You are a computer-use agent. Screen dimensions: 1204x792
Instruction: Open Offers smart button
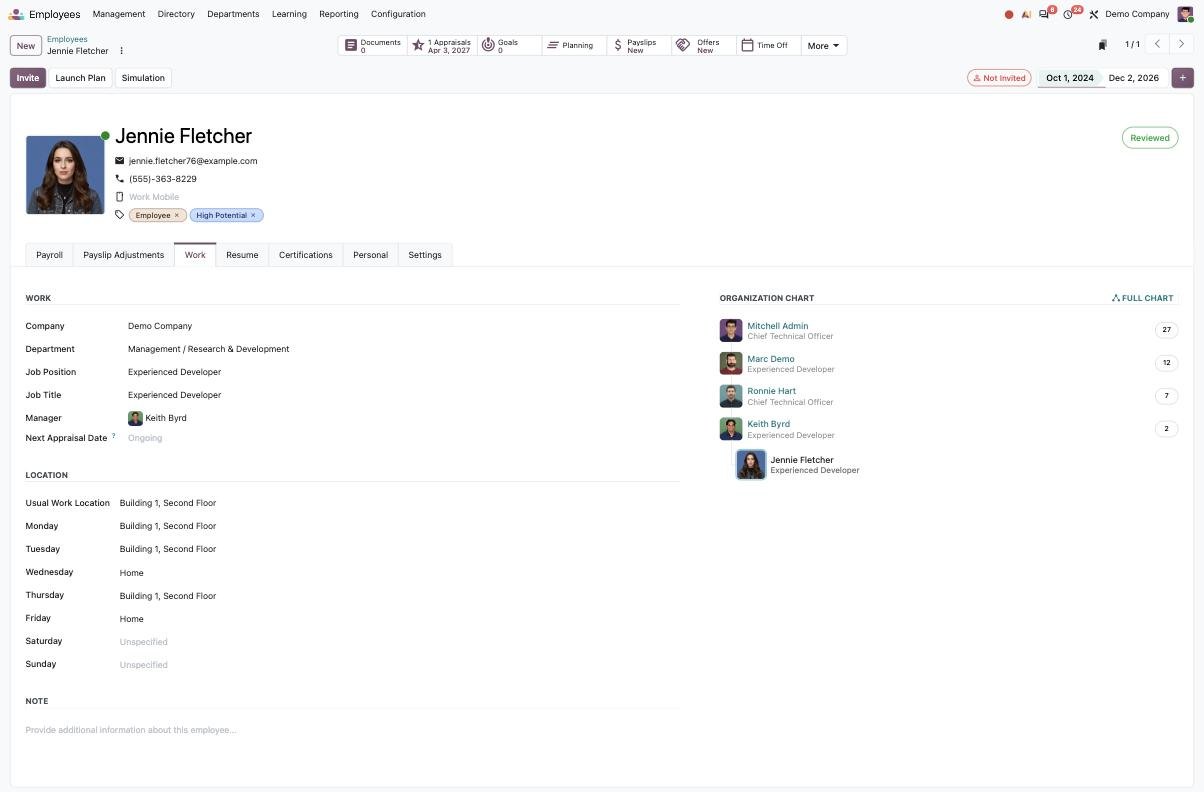704,46
